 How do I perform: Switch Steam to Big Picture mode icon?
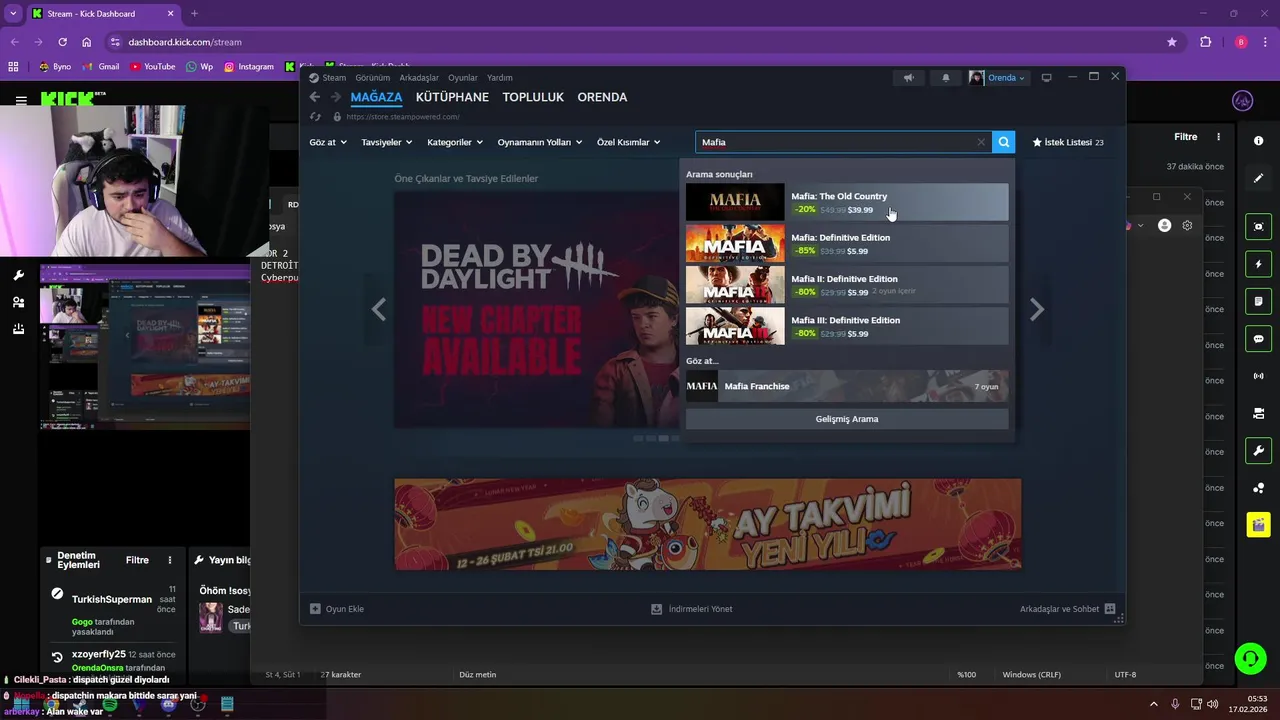[1047, 78]
